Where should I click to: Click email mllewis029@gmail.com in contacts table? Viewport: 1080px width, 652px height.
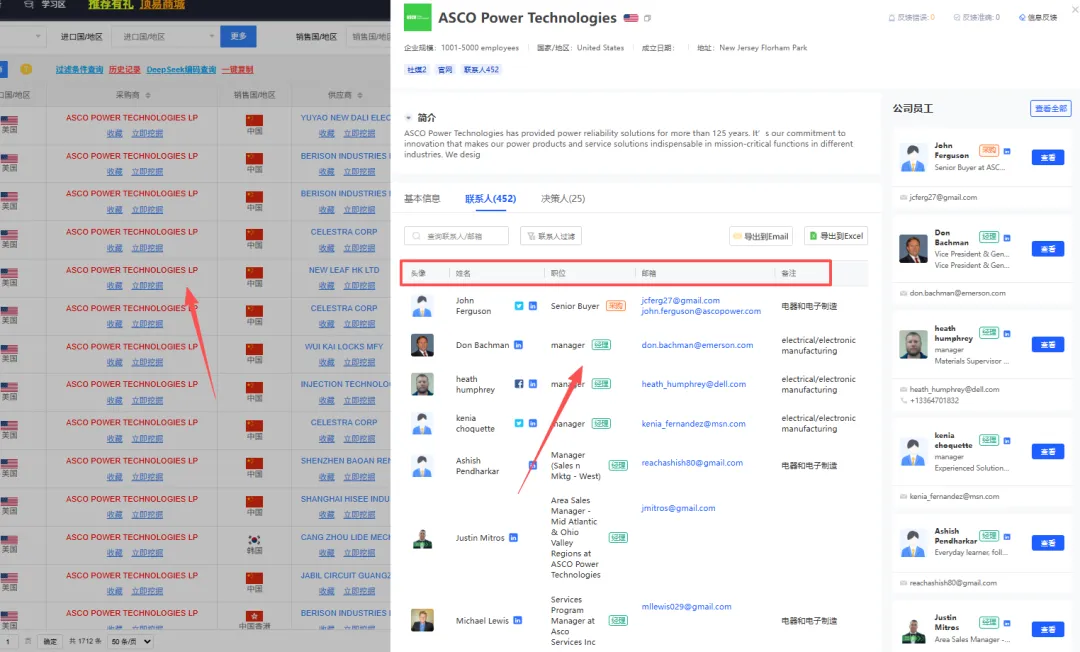point(687,607)
